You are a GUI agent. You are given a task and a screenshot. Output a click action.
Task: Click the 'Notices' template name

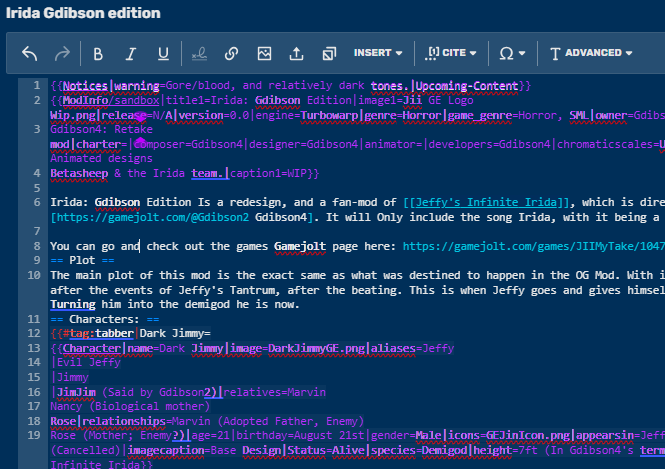click(x=86, y=86)
